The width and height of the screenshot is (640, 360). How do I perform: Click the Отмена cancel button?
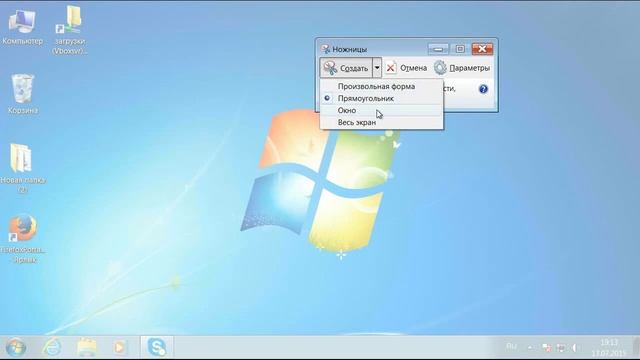click(x=406, y=68)
